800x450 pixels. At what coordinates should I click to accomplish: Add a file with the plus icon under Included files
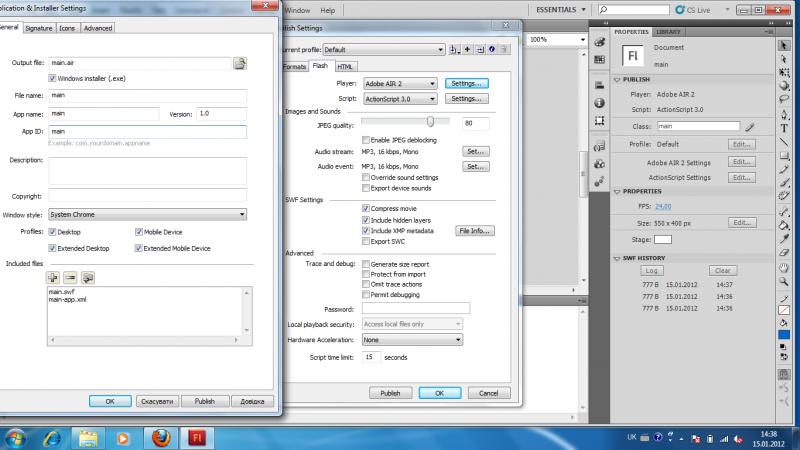pos(53,278)
